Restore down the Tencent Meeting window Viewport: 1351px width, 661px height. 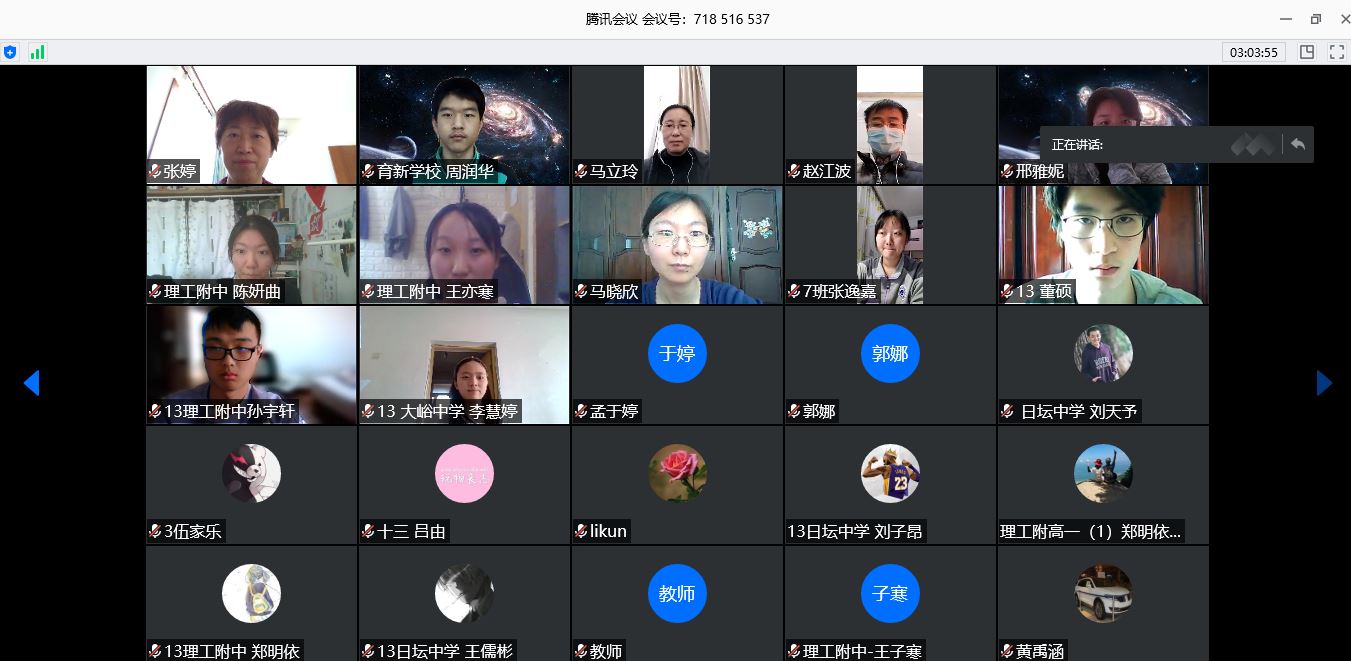point(1315,19)
